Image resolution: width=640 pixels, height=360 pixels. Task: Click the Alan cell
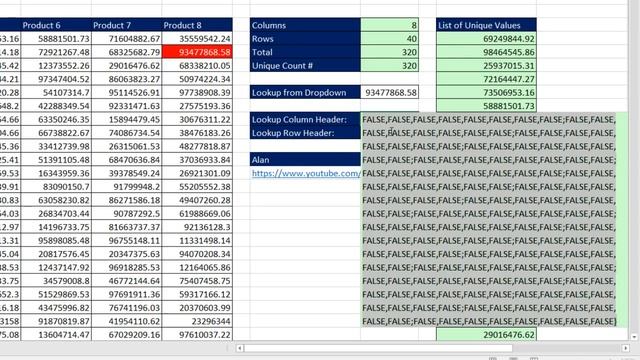pos(305,160)
